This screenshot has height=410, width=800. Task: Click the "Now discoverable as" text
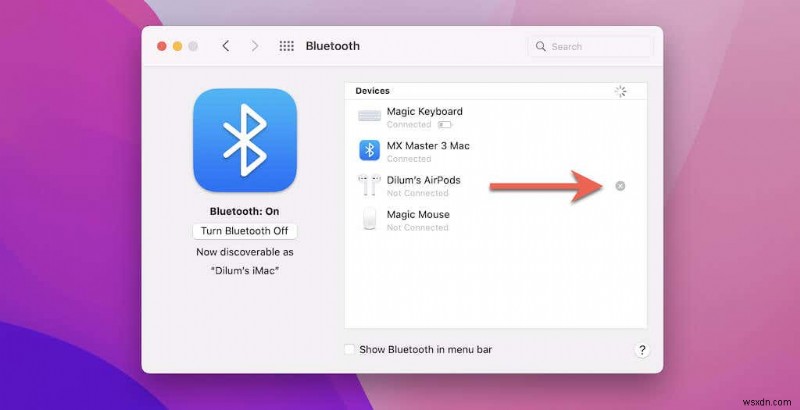[x=245, y=252]
